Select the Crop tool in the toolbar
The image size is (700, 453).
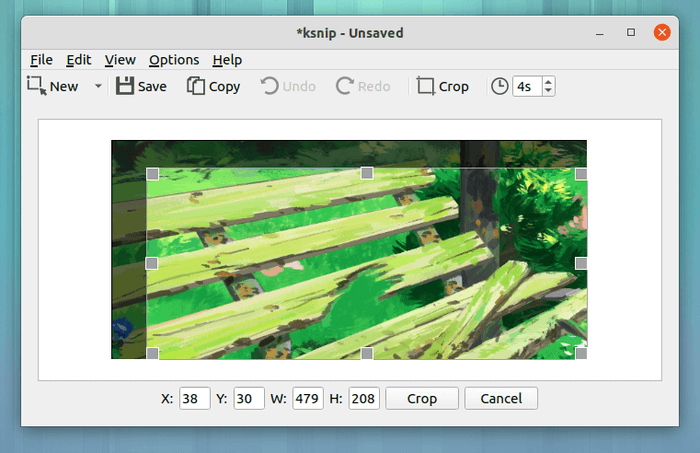point(442,86)
